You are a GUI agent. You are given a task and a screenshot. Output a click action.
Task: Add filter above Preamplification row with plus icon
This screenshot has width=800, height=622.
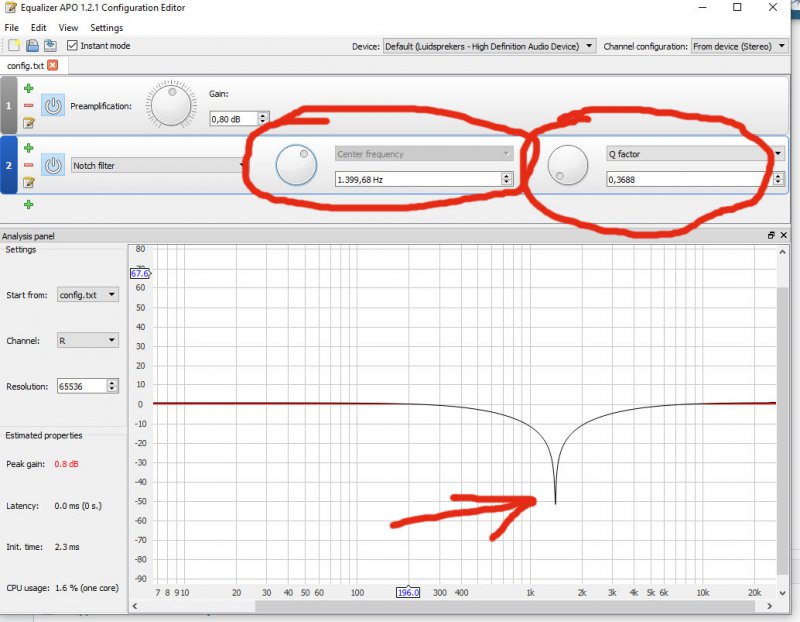pos(29,88)
